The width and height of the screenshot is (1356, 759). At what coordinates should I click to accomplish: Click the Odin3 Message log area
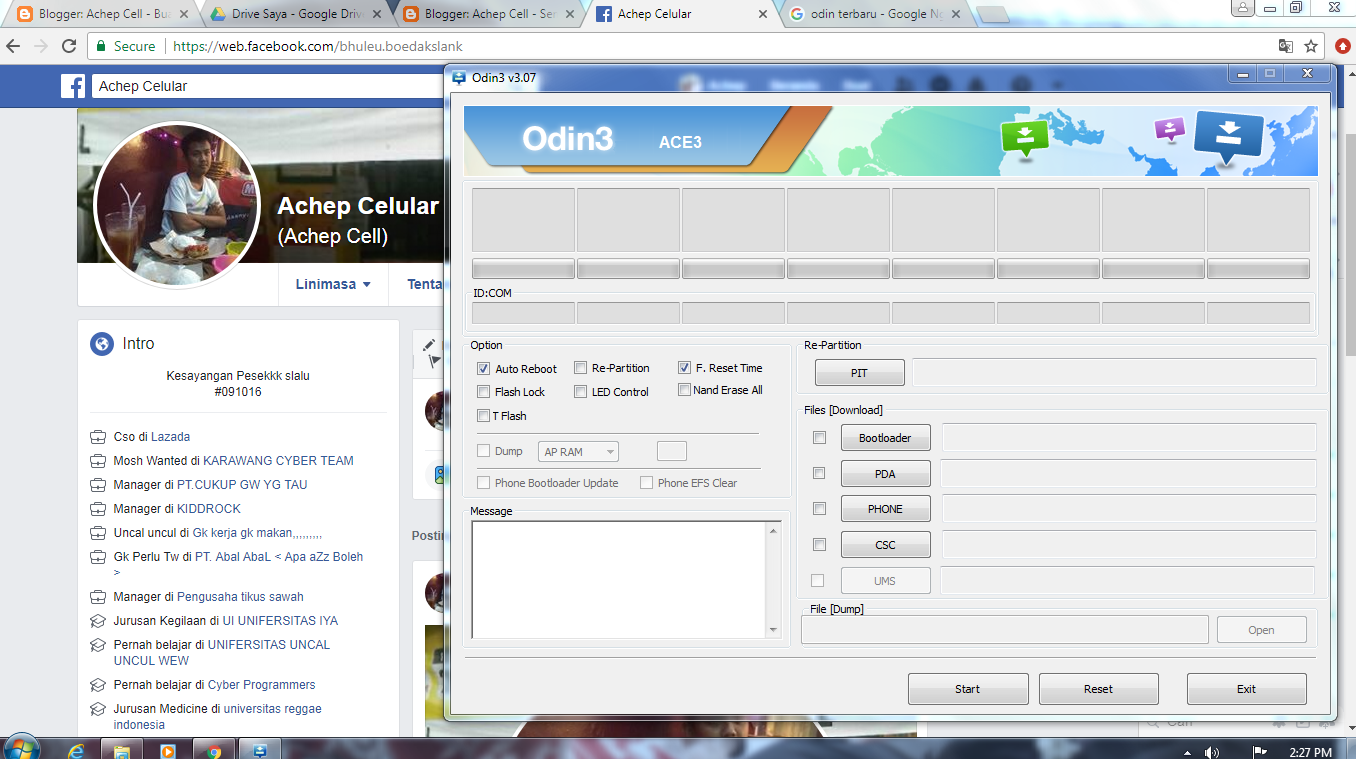pos(619,579)
